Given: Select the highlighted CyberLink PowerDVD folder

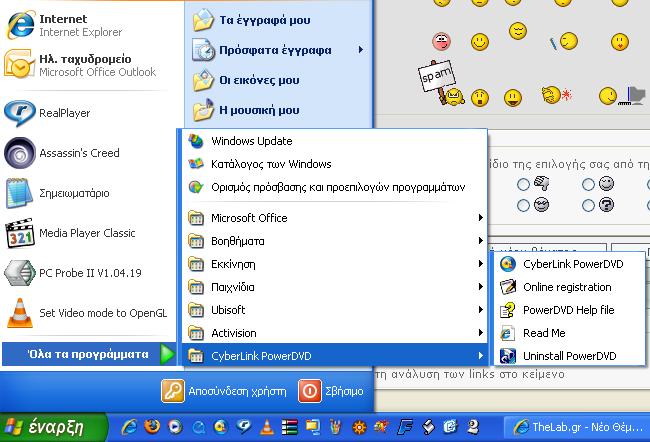Looking at the screenshot, I should pos(334,356).
